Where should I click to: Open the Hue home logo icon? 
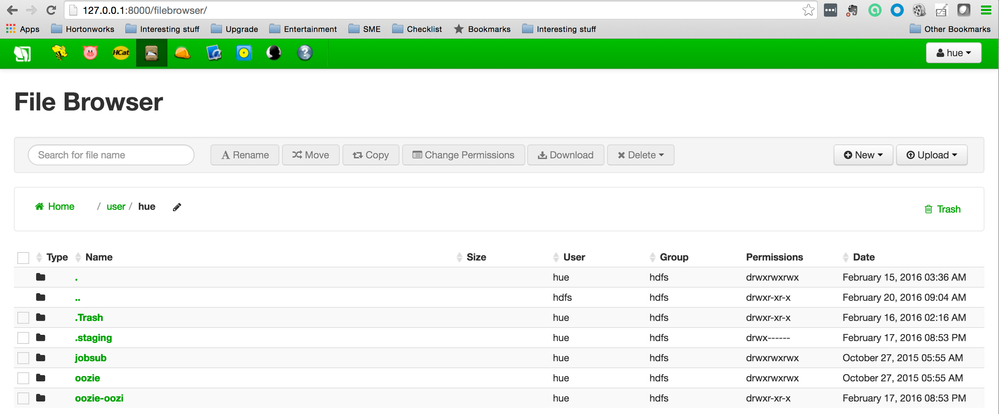click(22, 53)
